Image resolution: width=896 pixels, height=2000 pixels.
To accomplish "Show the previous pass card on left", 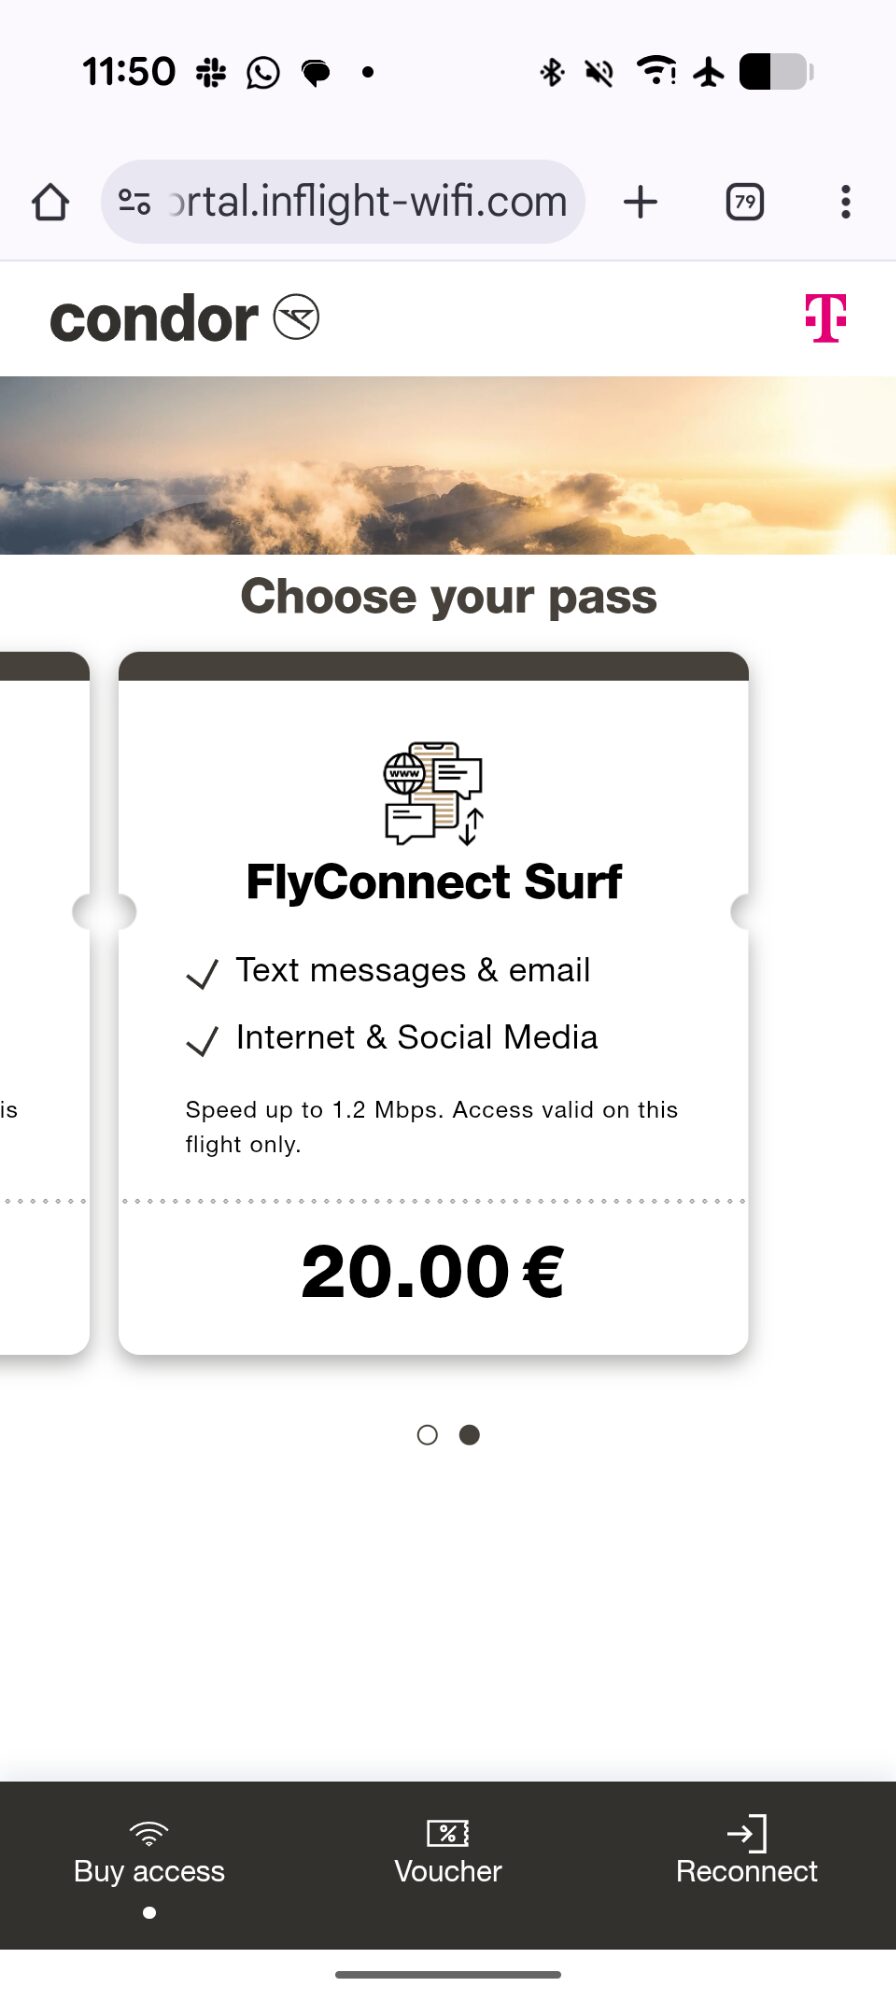I will pyautogui.click(x=44, y=1000).
